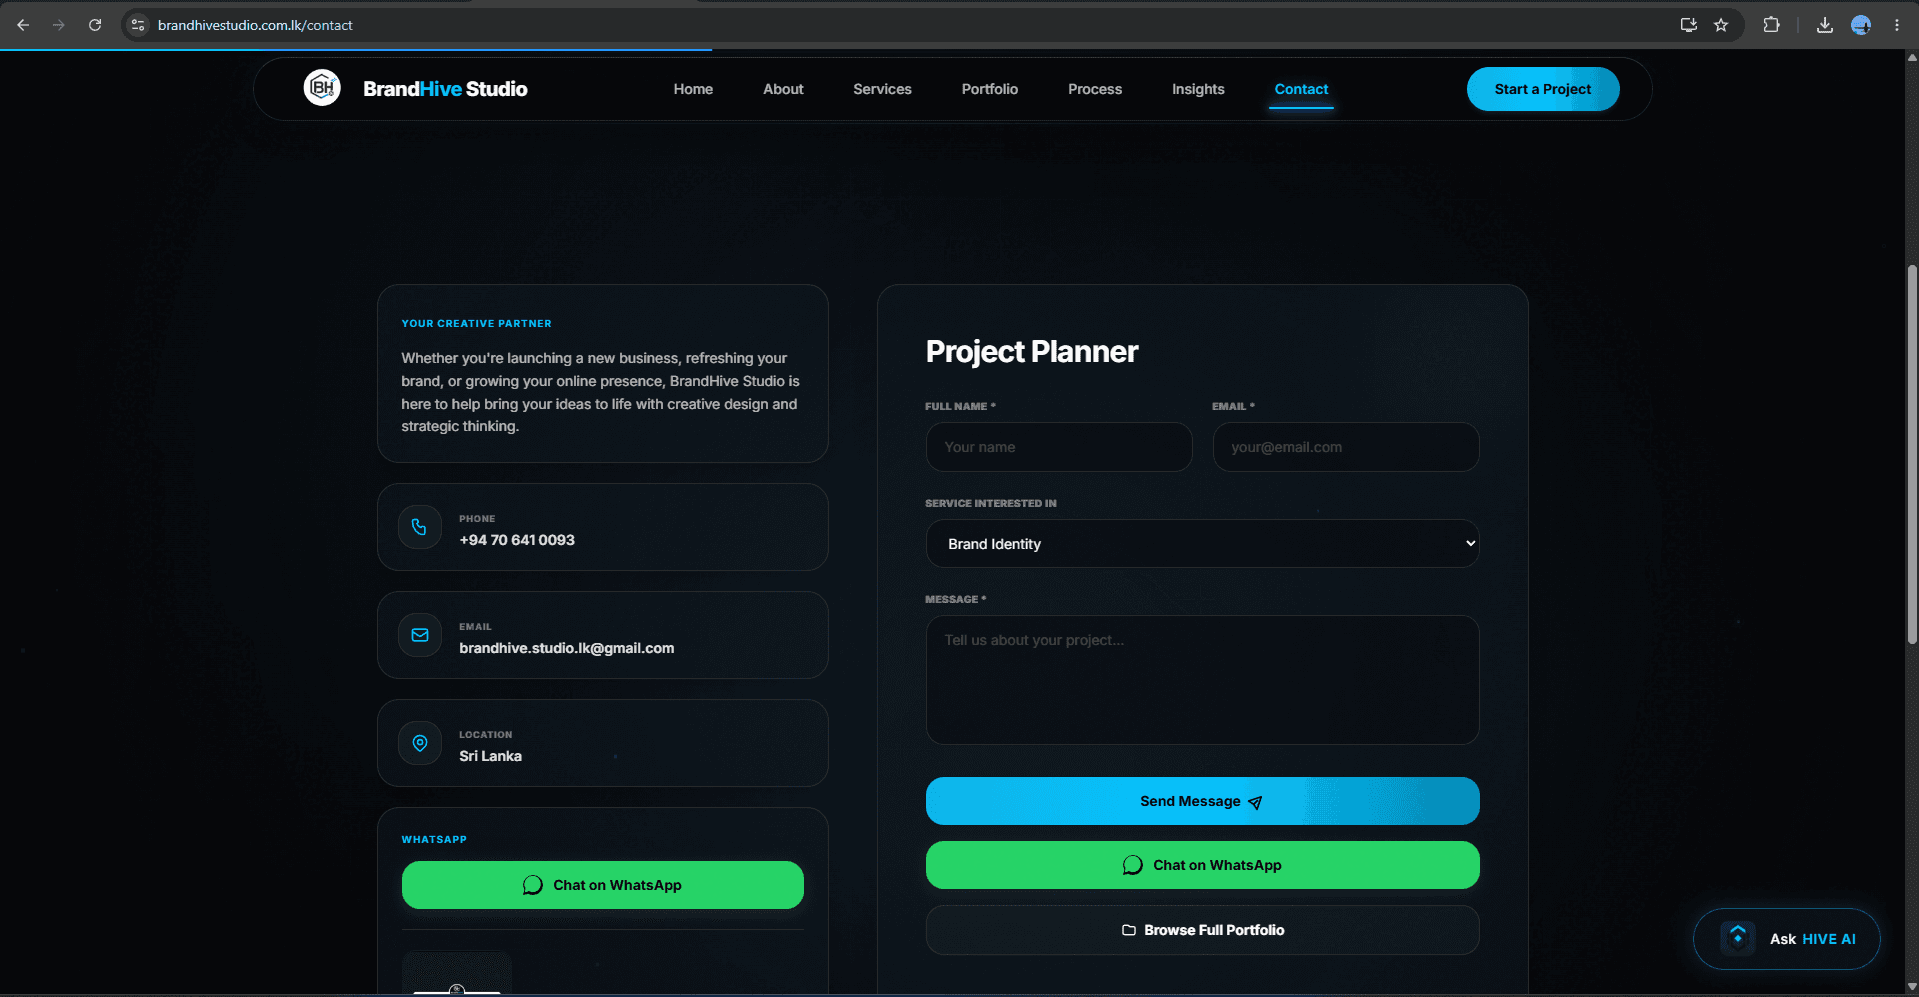Click the BrandHive Studio brand name
Screen dimensions: 1919x997
pos(445,89)
